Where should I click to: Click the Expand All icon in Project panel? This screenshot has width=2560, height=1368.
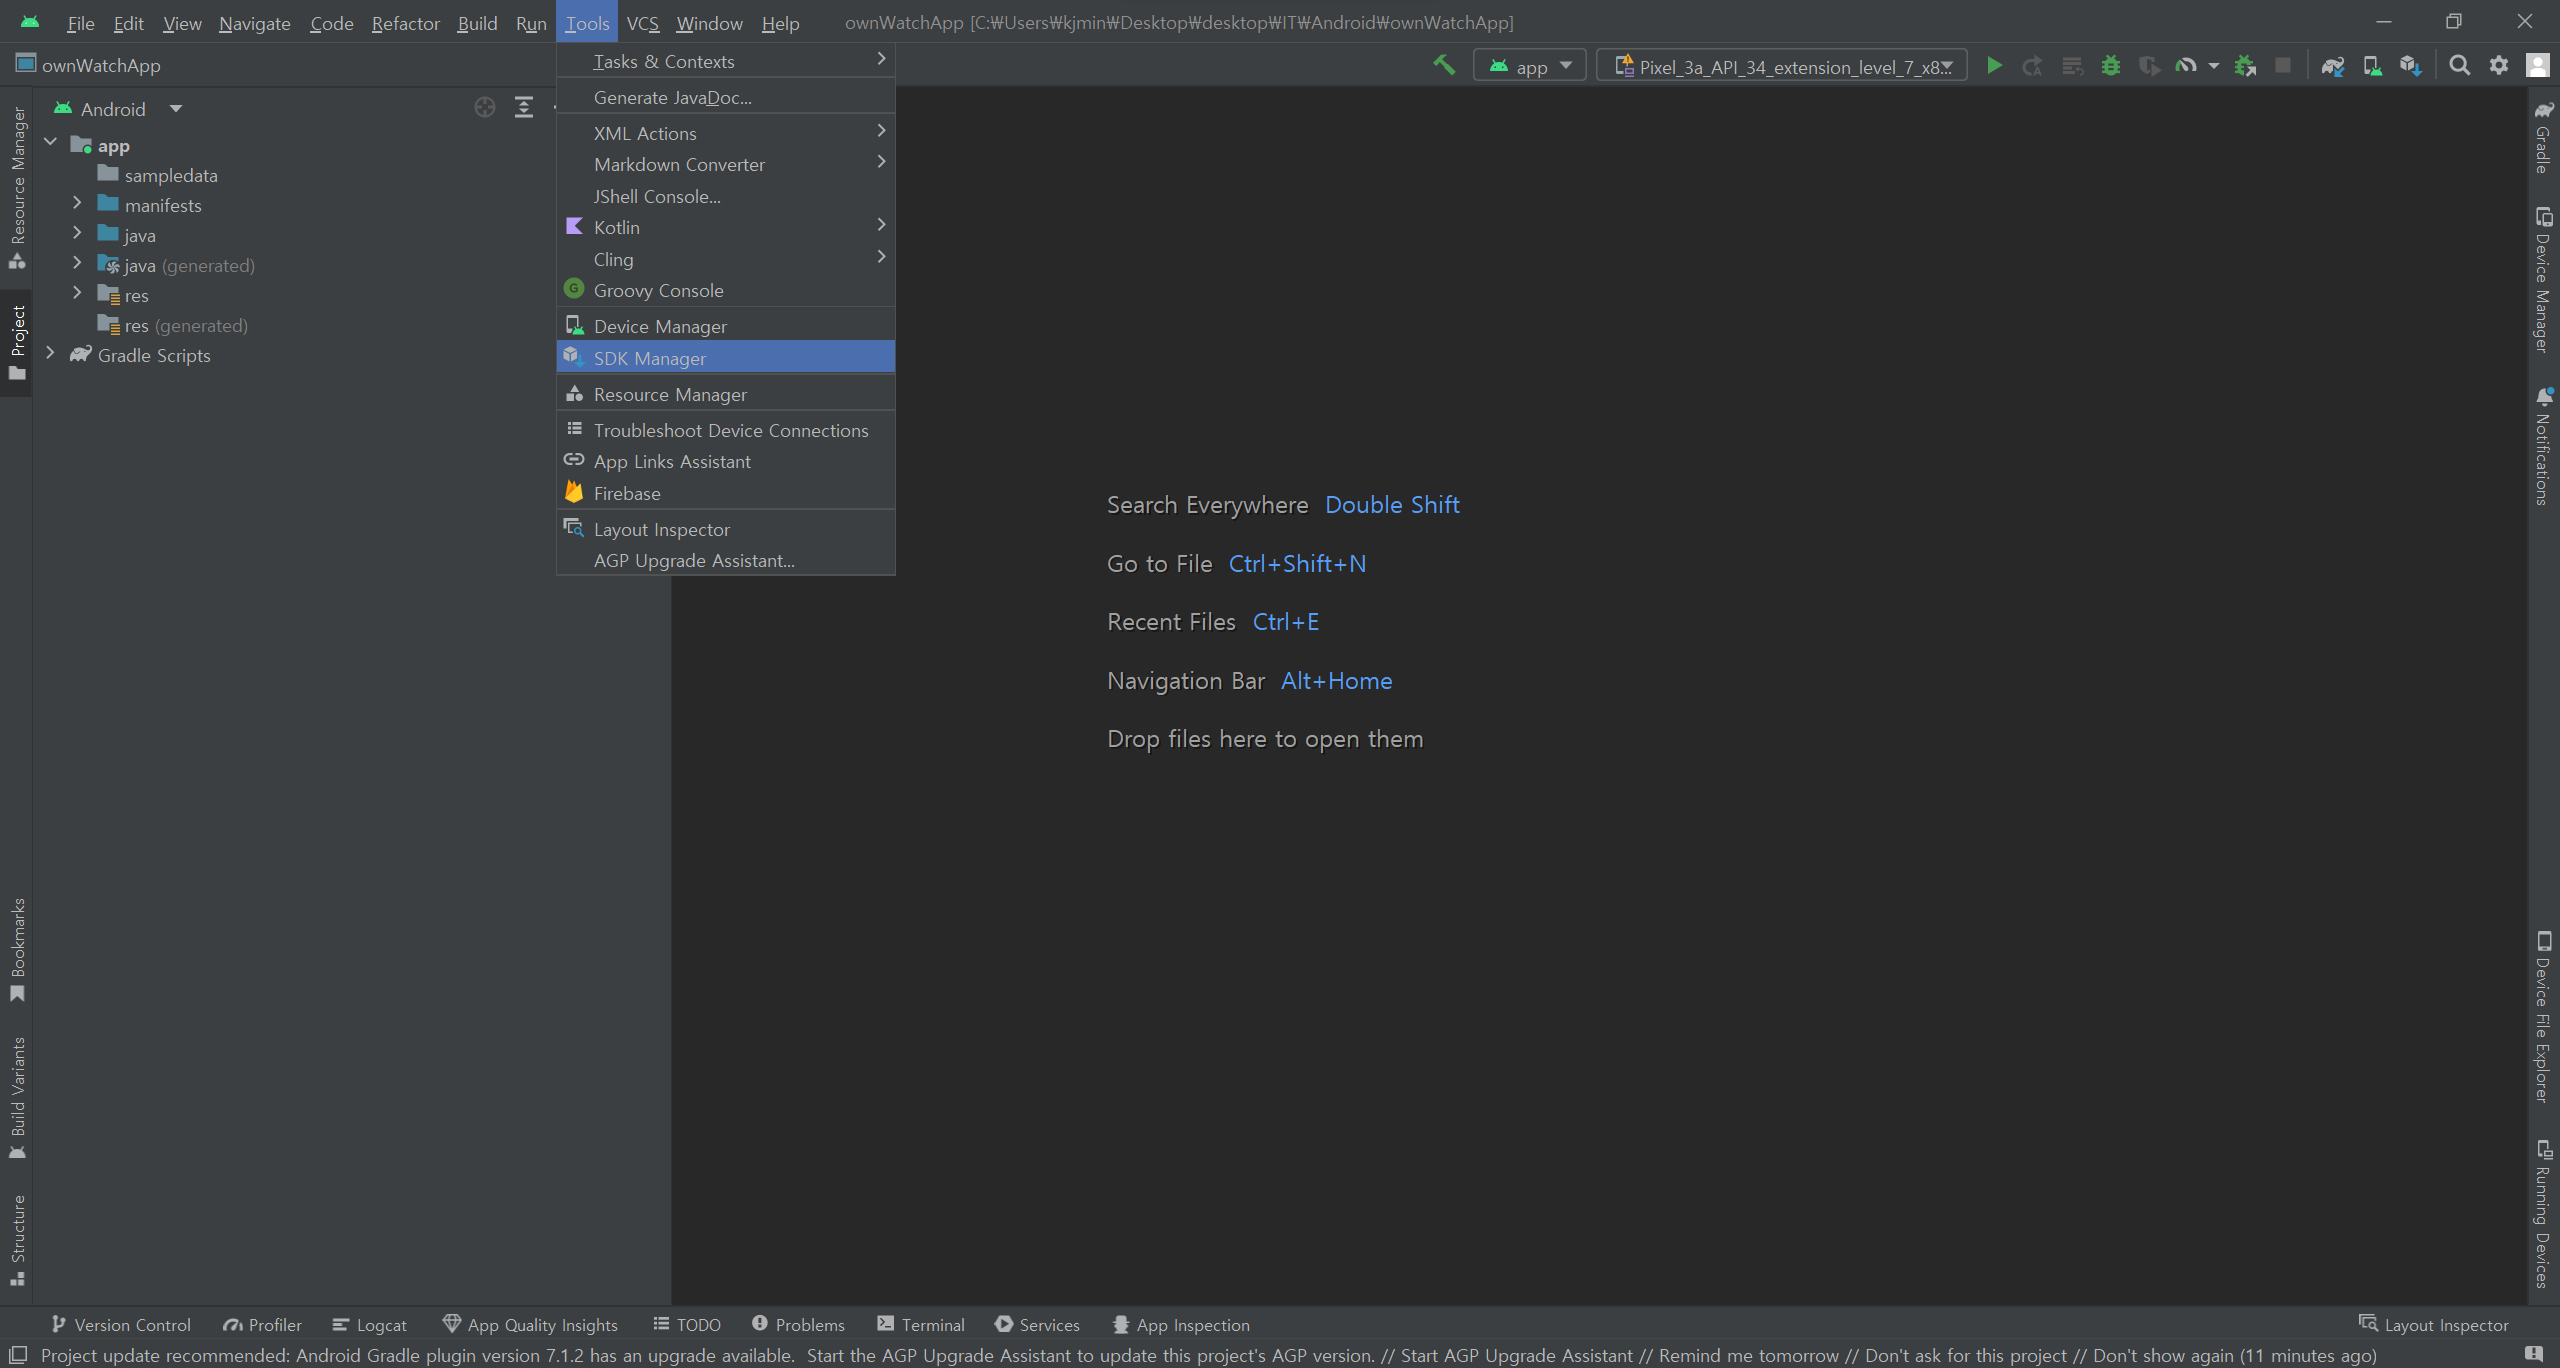524,108
